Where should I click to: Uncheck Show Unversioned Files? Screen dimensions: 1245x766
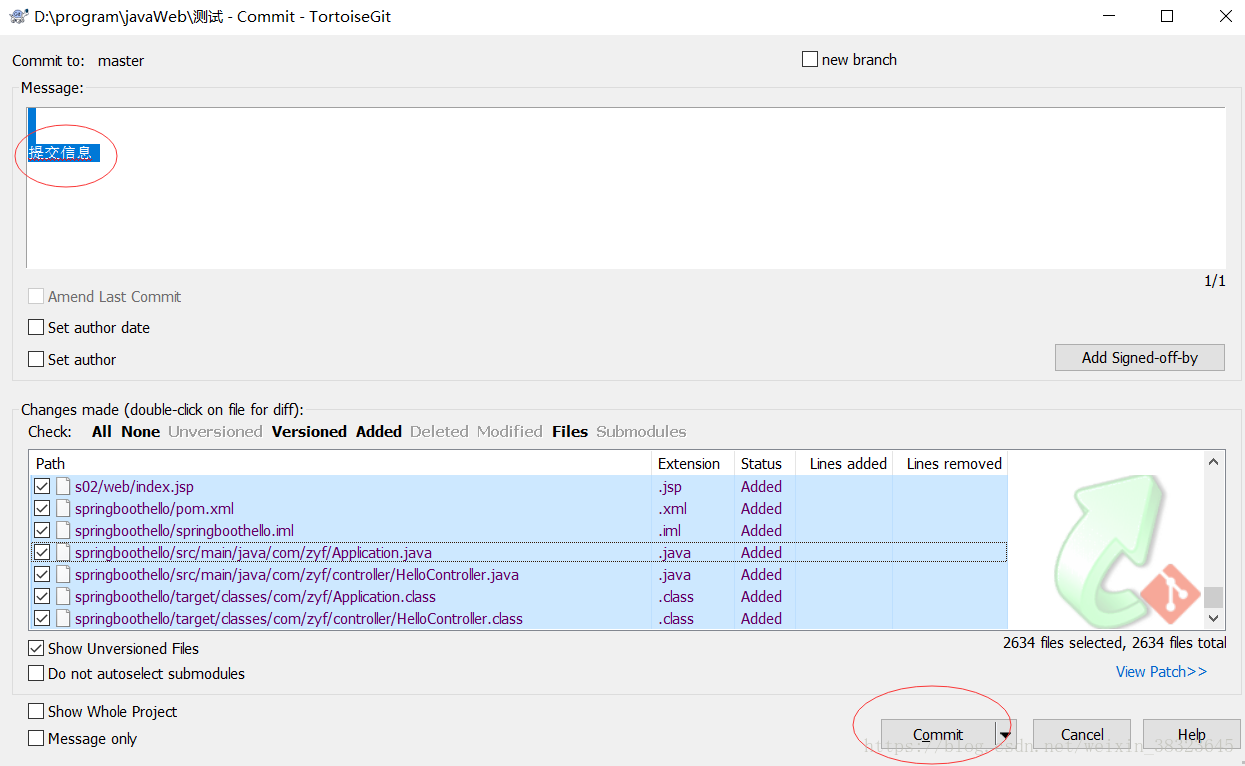(36, 649)
